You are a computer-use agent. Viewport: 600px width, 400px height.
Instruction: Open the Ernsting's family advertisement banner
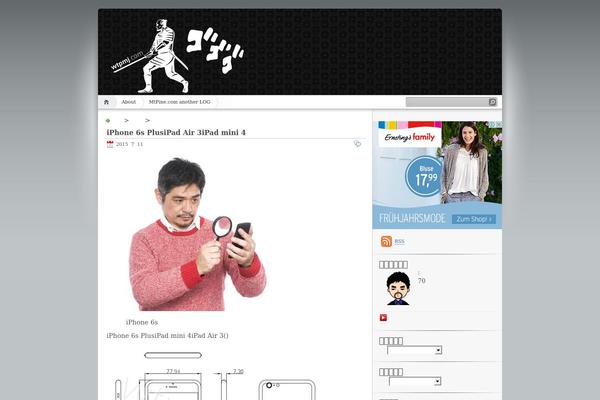coord(437,175)
